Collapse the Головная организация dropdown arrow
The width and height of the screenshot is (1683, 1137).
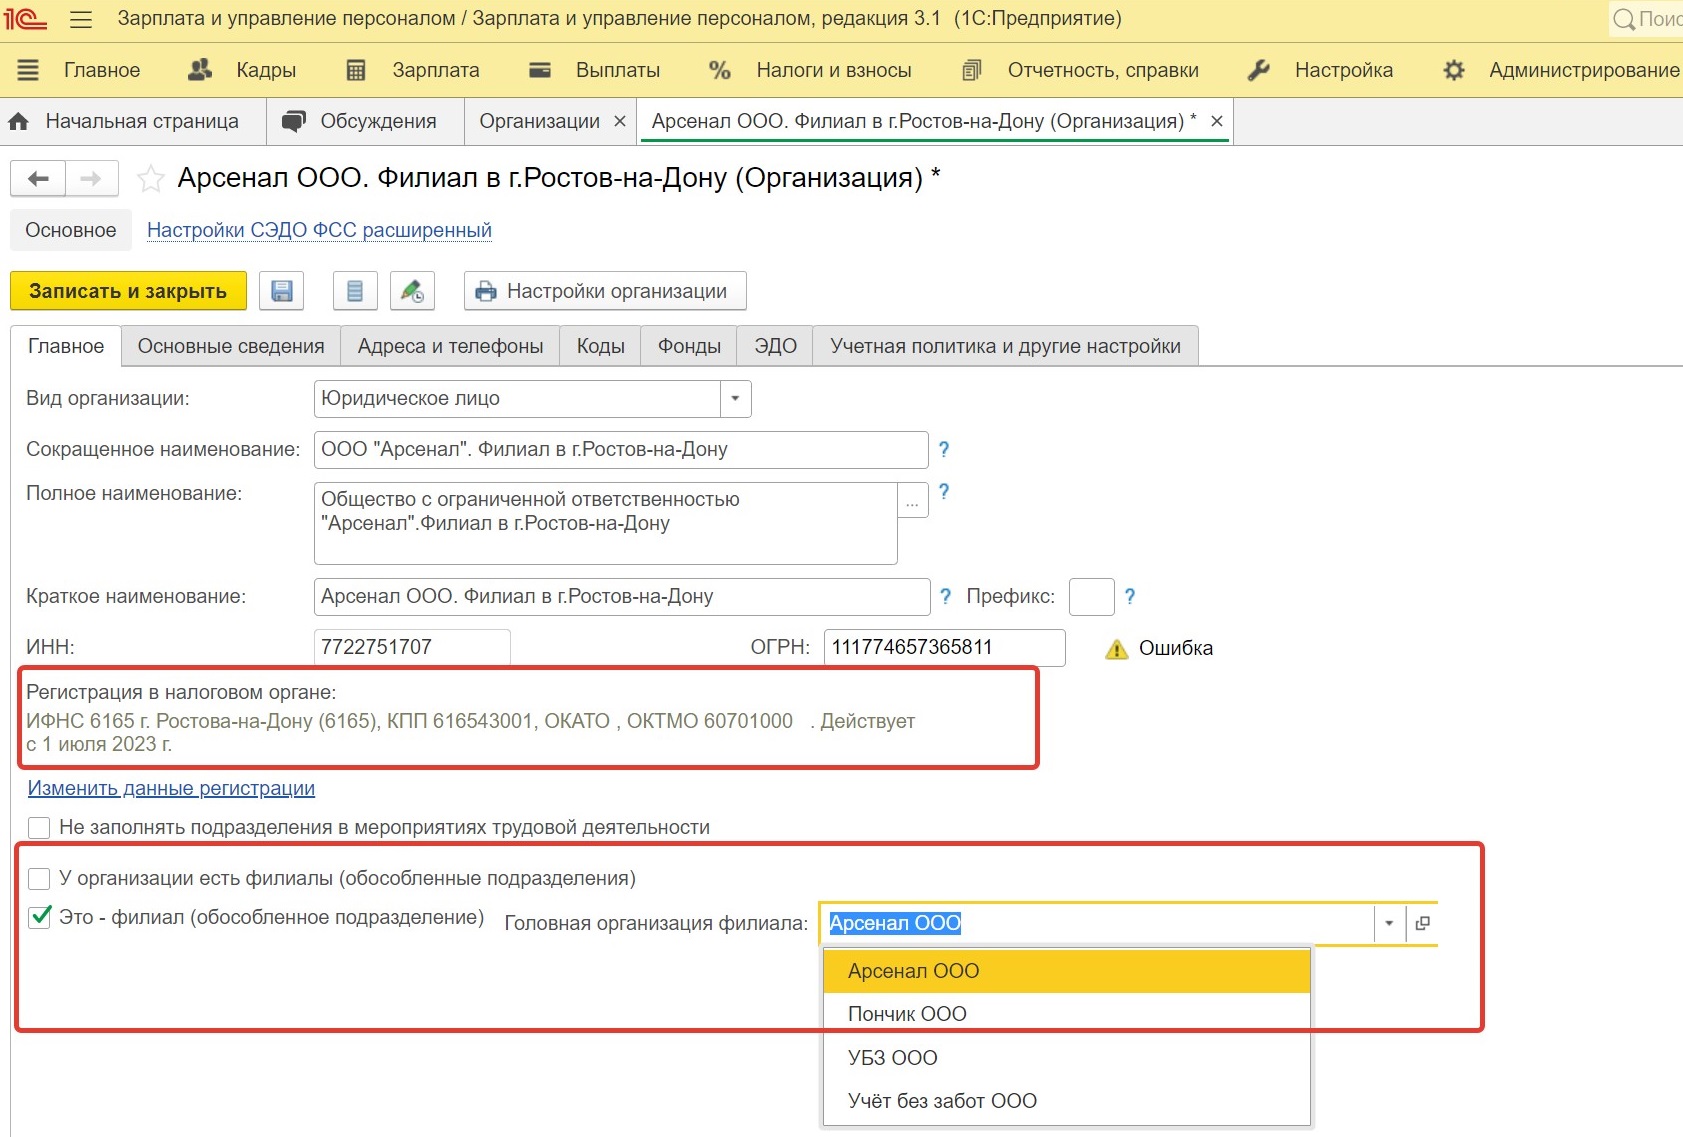[1389, 923]
